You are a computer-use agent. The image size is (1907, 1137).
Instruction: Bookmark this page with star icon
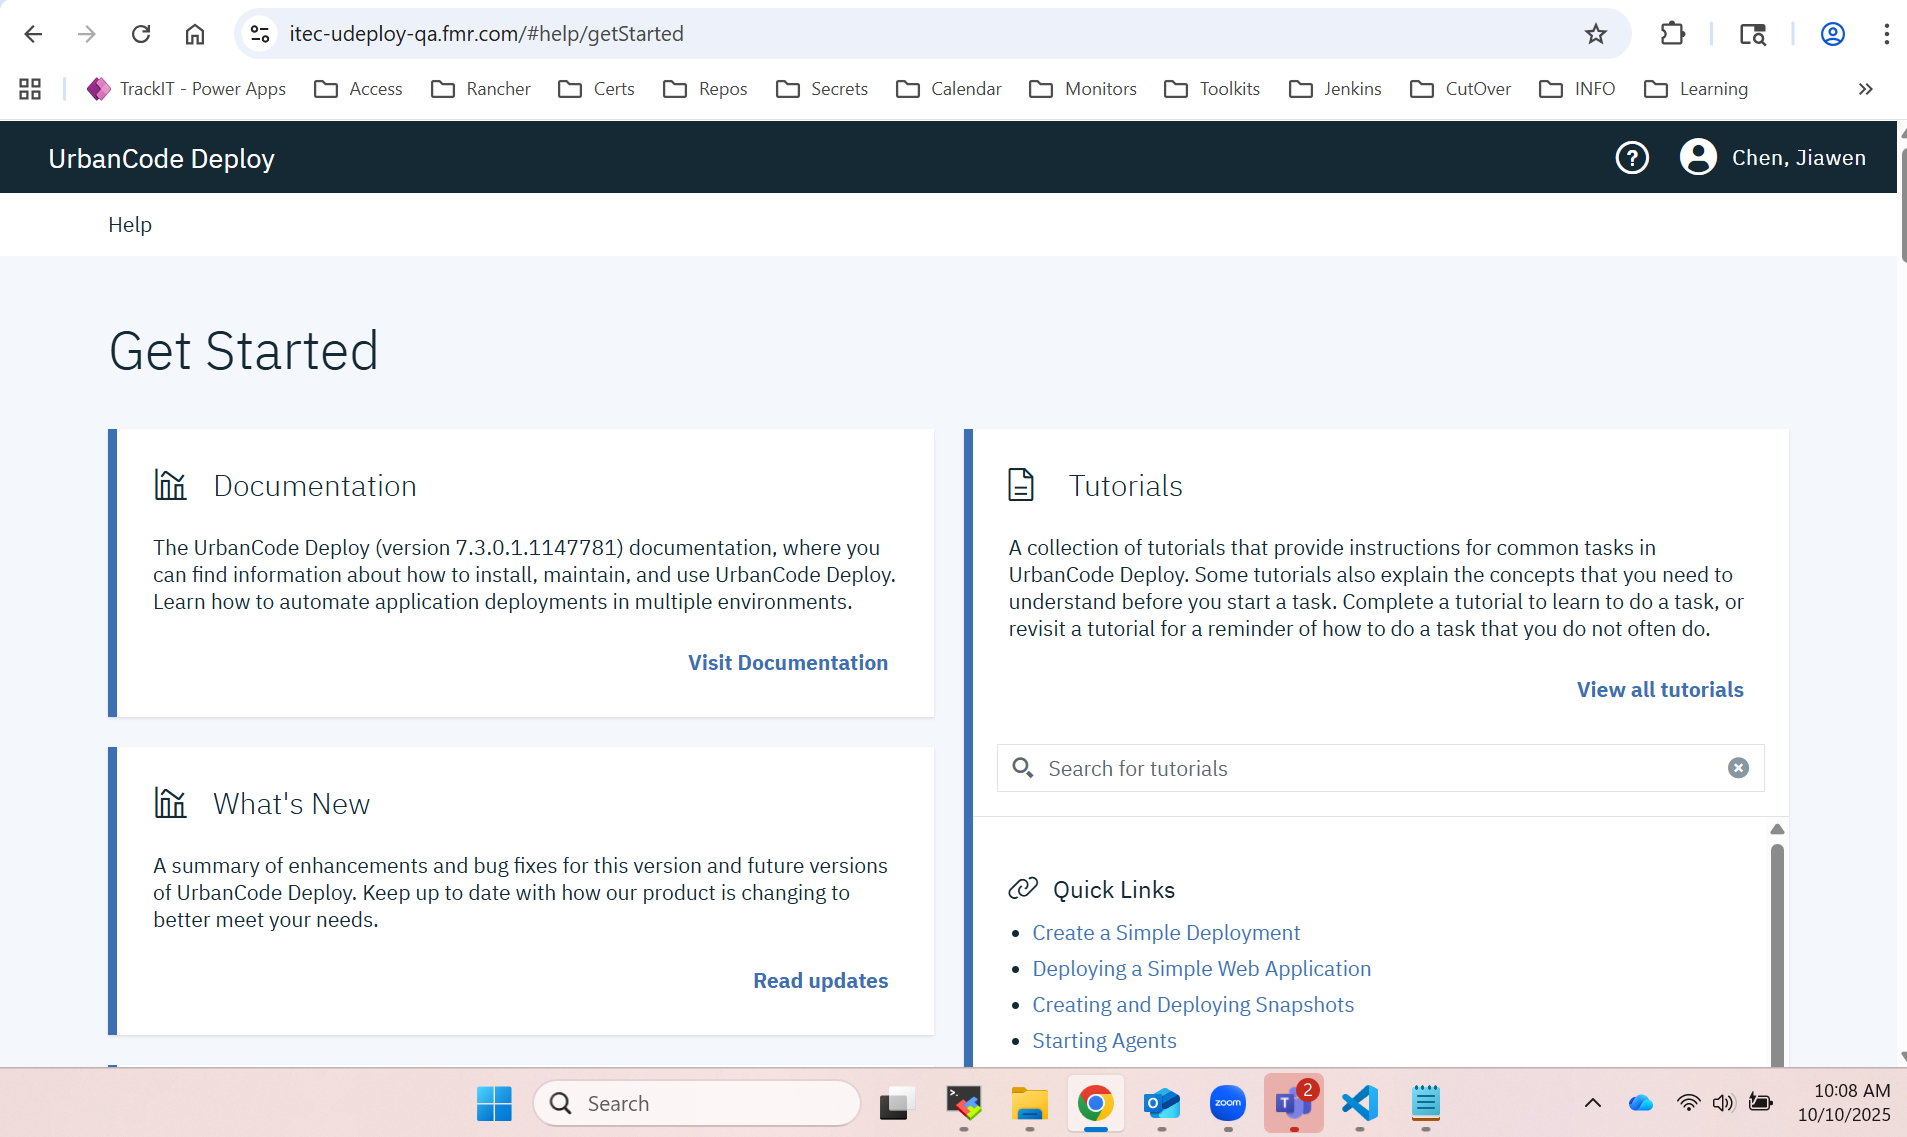(x=1595, y=34)
